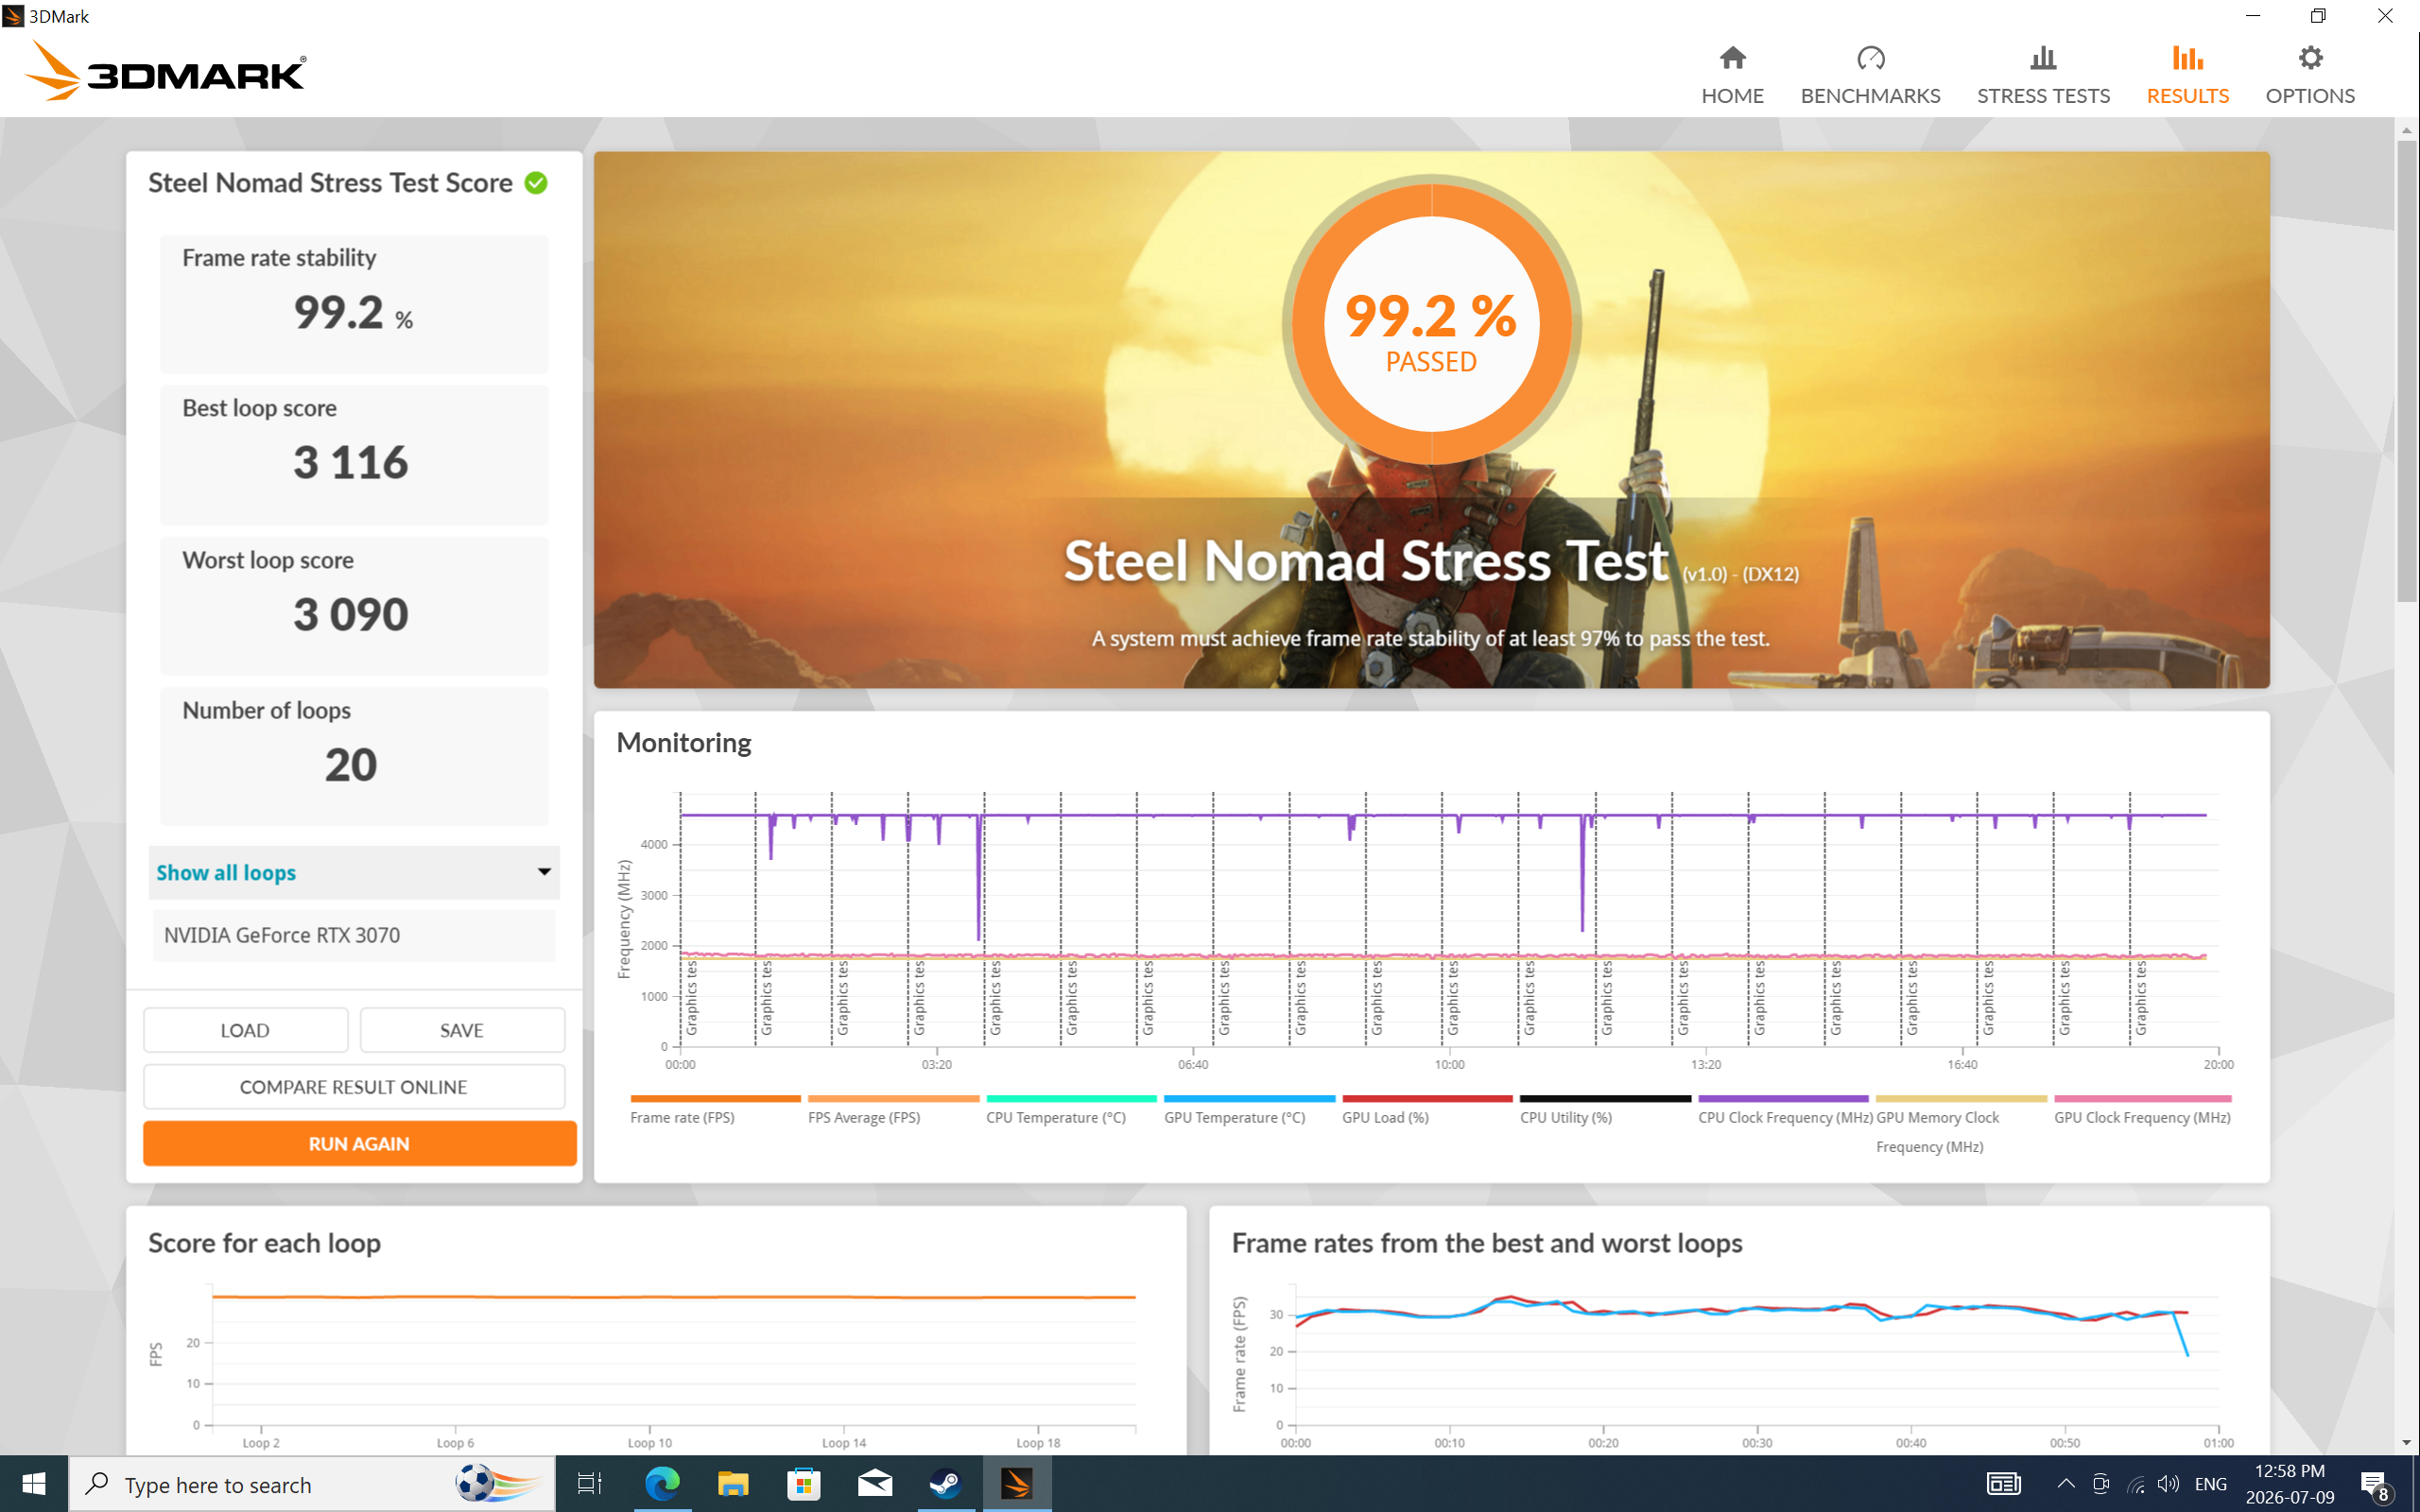Click the scrollbar up arrow
The width and height of the screenshot is (2420, 1512).
pyautogui.click(x=2406, y=130)
